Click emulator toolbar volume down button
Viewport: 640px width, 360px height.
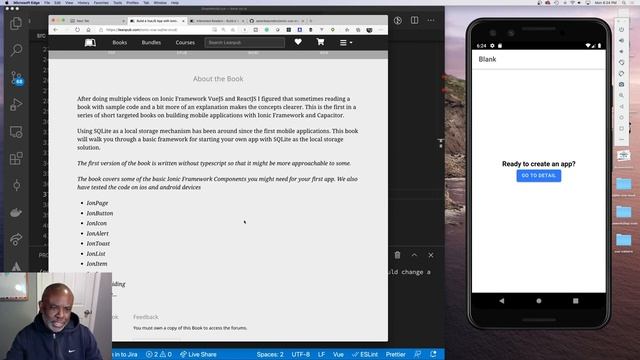tap(621, 51)
